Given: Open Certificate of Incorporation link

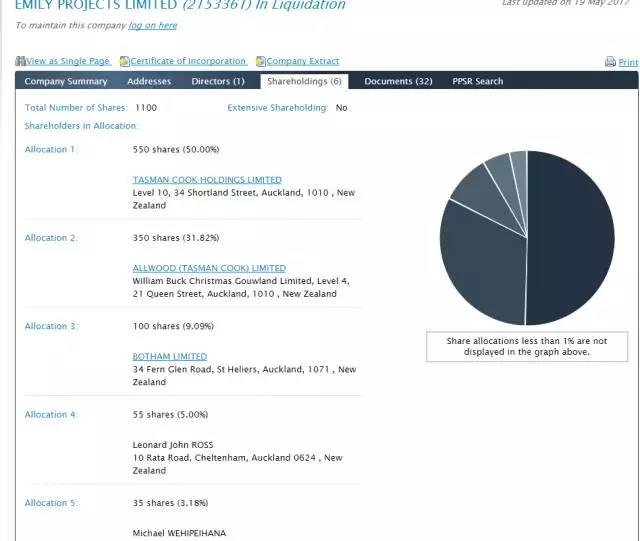Looking at the screenshot, I should point(188,61).
